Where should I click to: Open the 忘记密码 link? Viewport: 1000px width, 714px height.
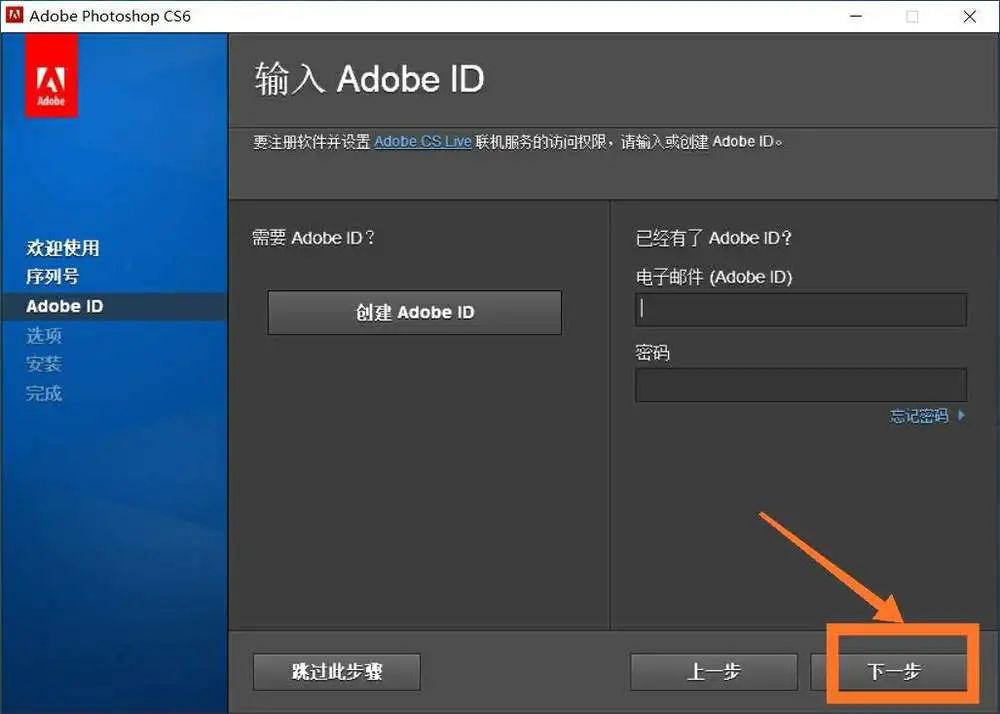(x=927, y=416)
